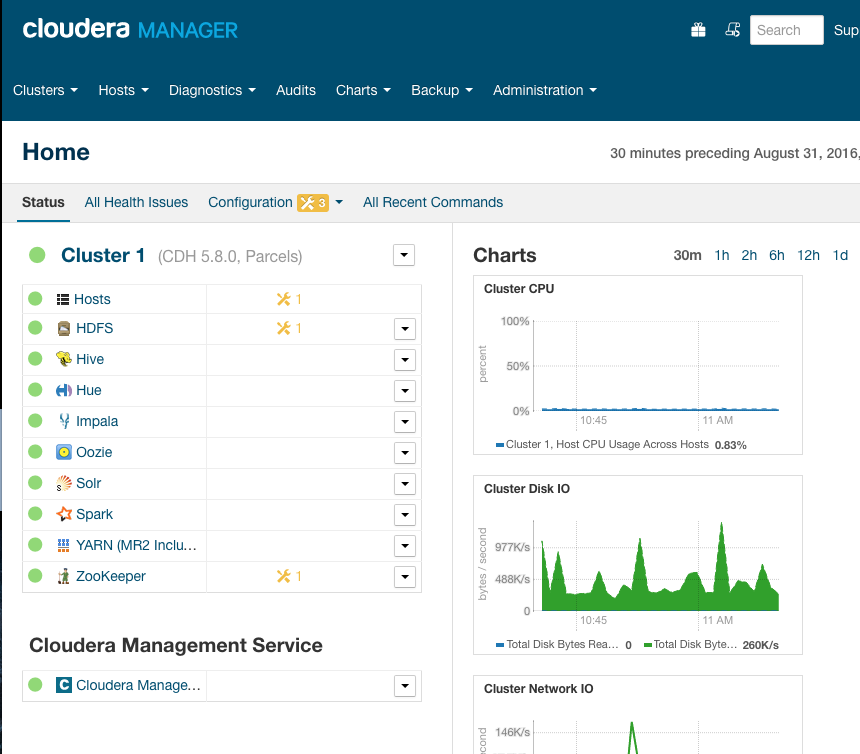The image size is (860, 754).
Task: Click the Hive bee icon
Action: pyautogui.click(x=64, y=359)
